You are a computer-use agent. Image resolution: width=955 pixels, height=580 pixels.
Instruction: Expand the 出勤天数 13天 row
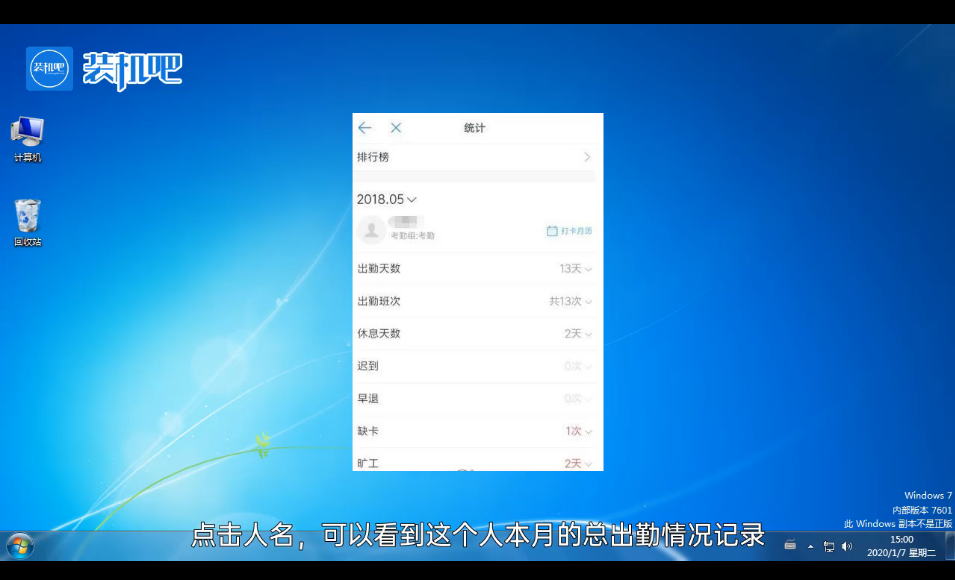click(x=576, y=269)
